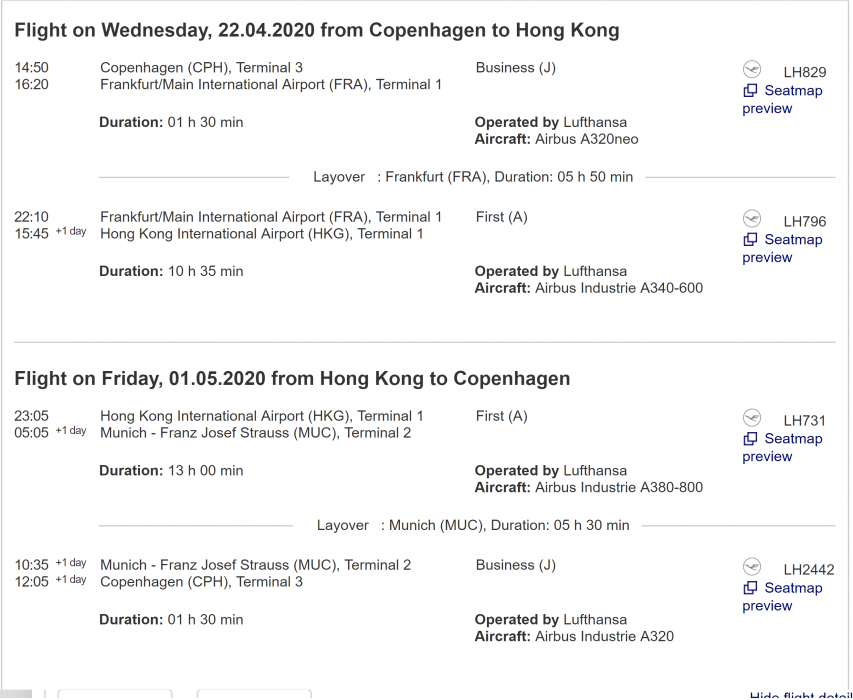This screenshot has height=700, width=853.
Task: Open the Seatmap preview link for LH829
Action: (x=792, y=91)
